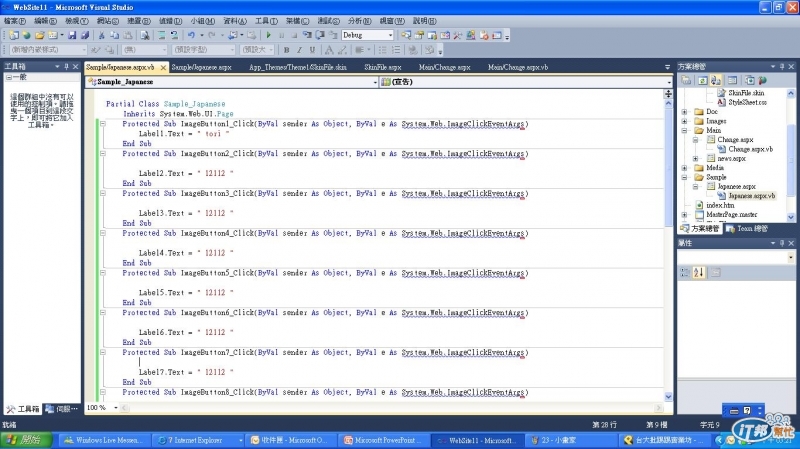Screen dimensions: 800x449
Task: Click Copy Web Site icon in Solution Explorer
Action: 749,81
